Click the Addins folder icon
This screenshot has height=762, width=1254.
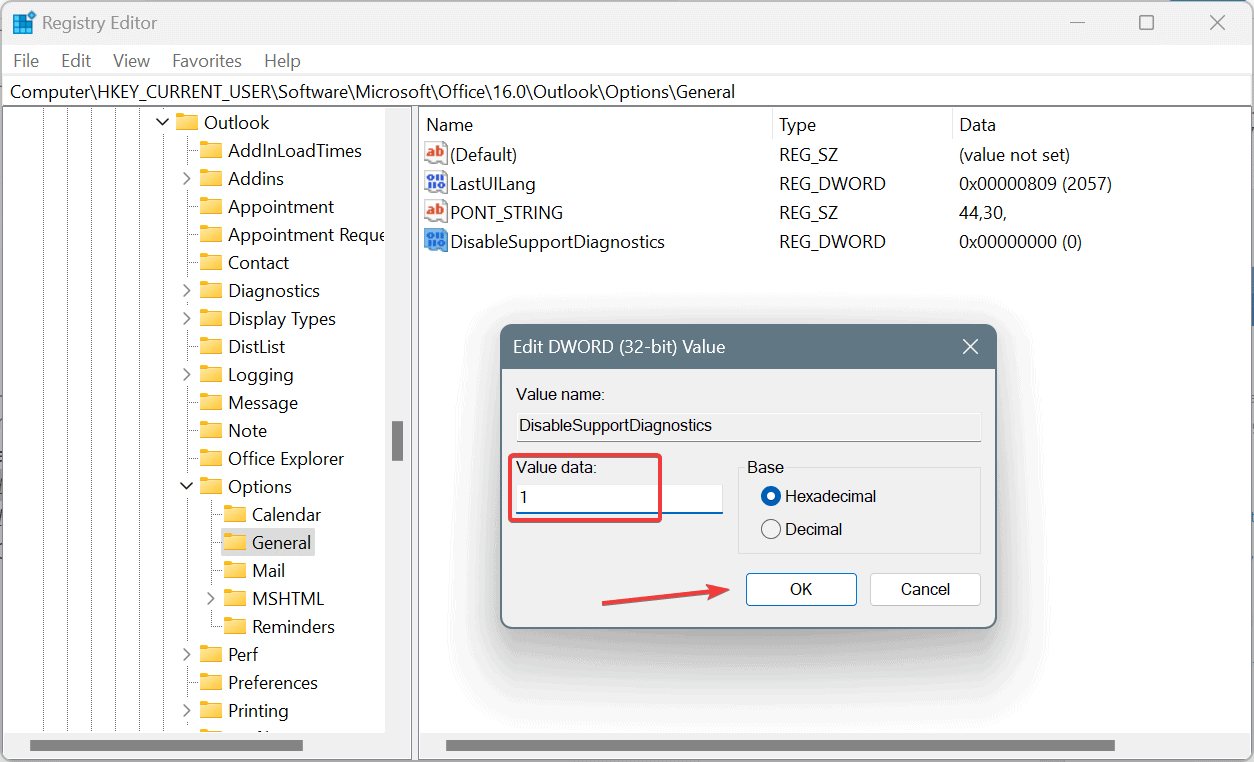[211, 178]
